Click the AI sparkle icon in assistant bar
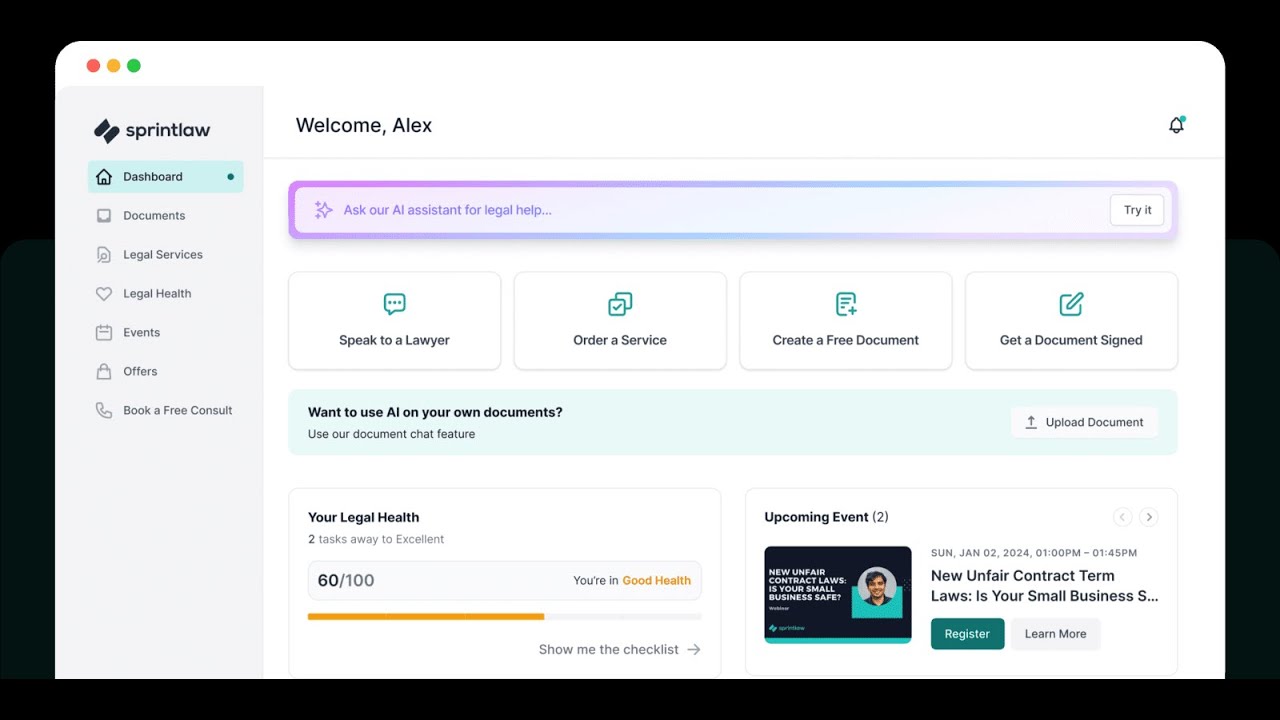 [323, 210]
